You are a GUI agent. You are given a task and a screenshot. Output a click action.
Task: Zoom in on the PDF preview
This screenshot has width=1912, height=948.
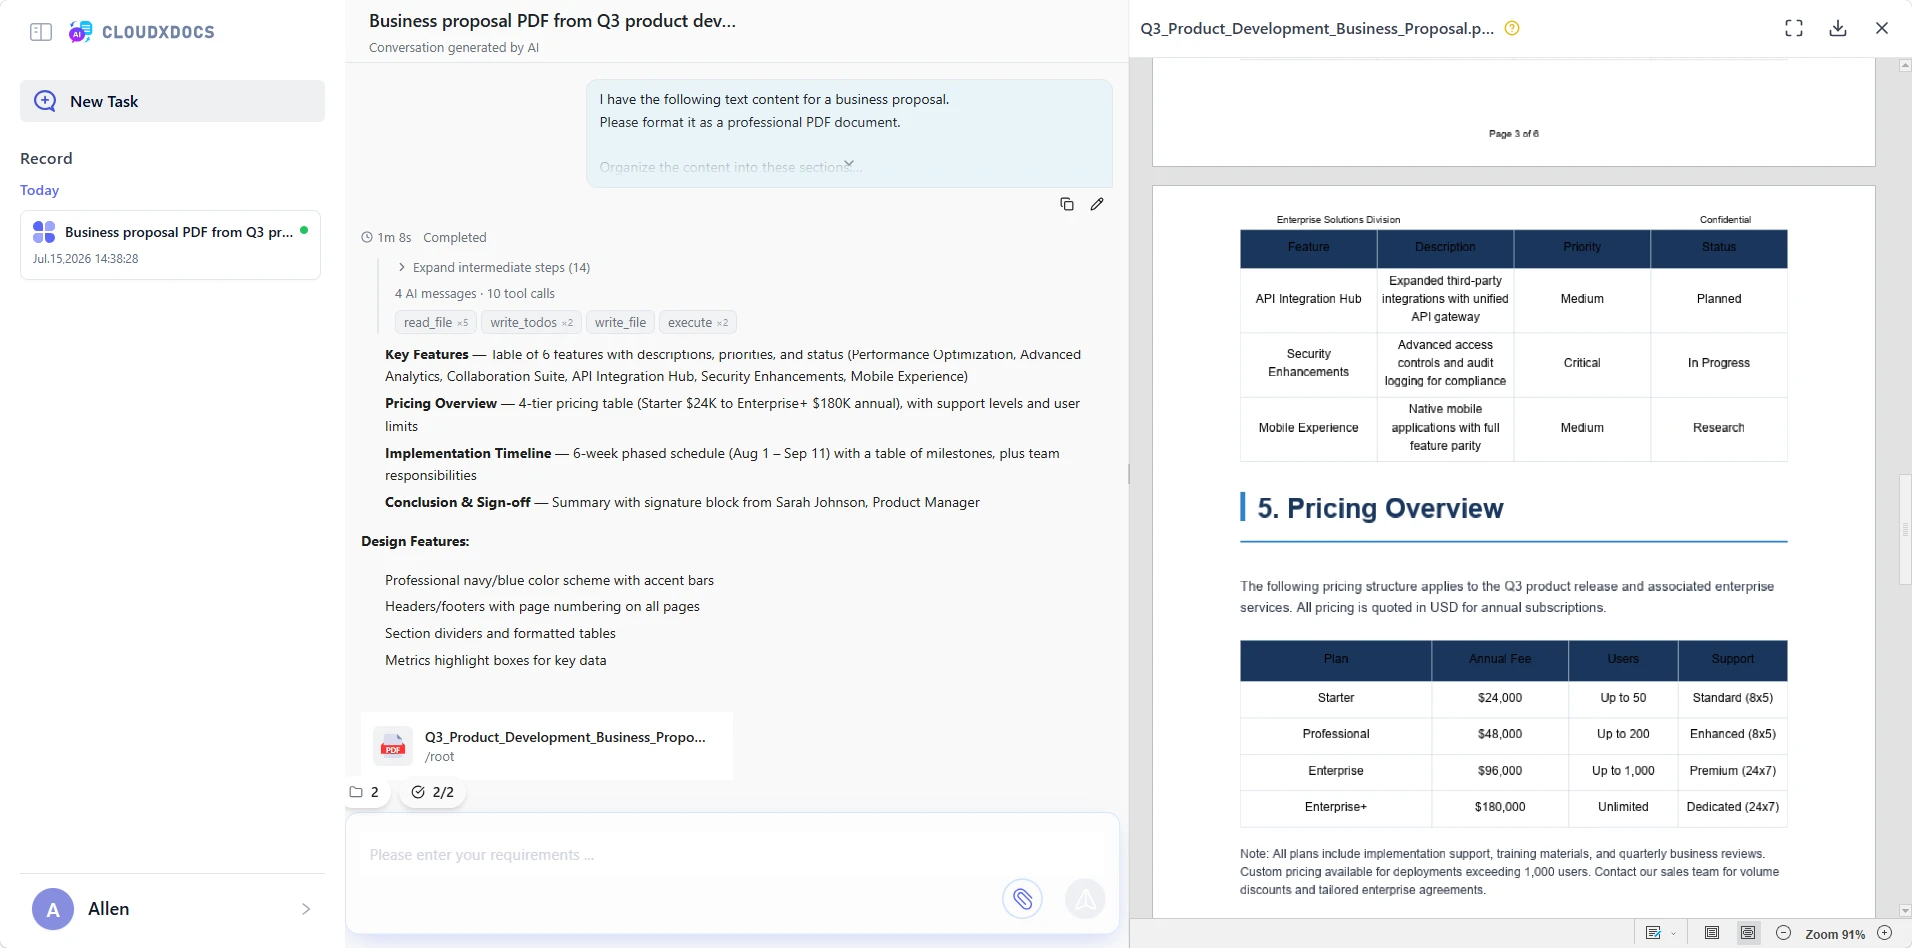[1885, 933]
